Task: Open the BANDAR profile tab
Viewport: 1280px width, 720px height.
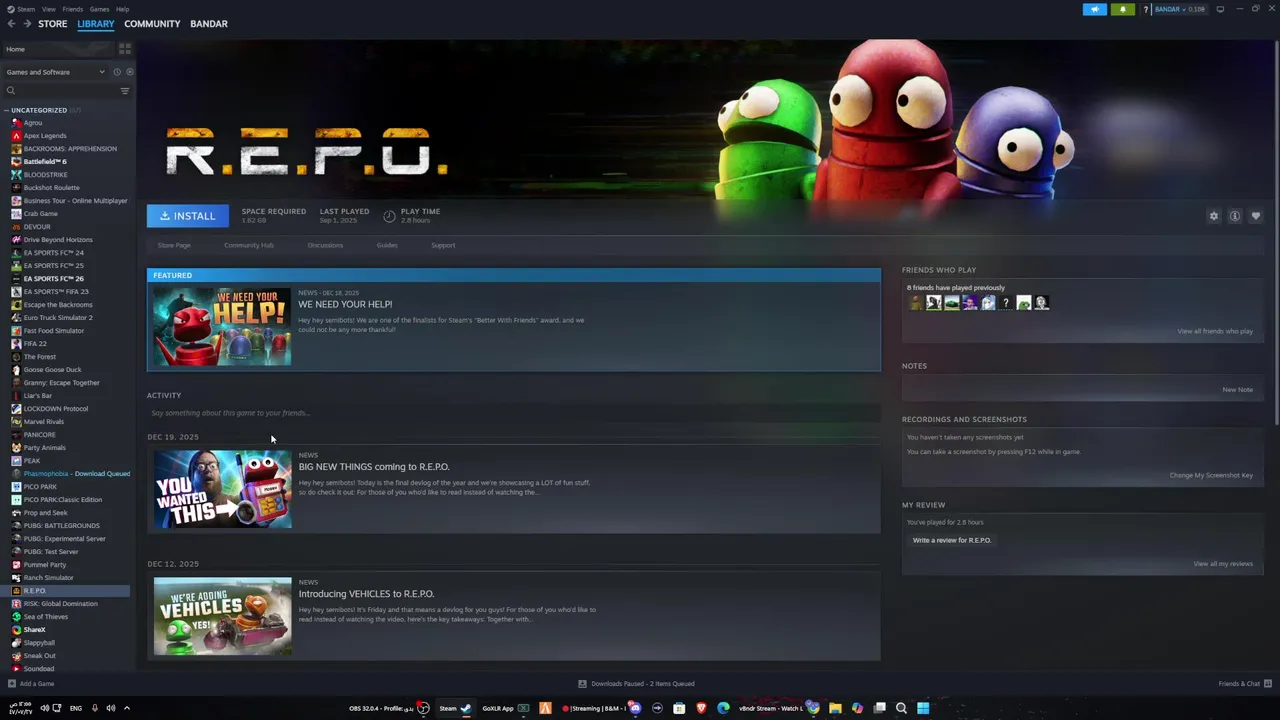Action: [209, 24]
